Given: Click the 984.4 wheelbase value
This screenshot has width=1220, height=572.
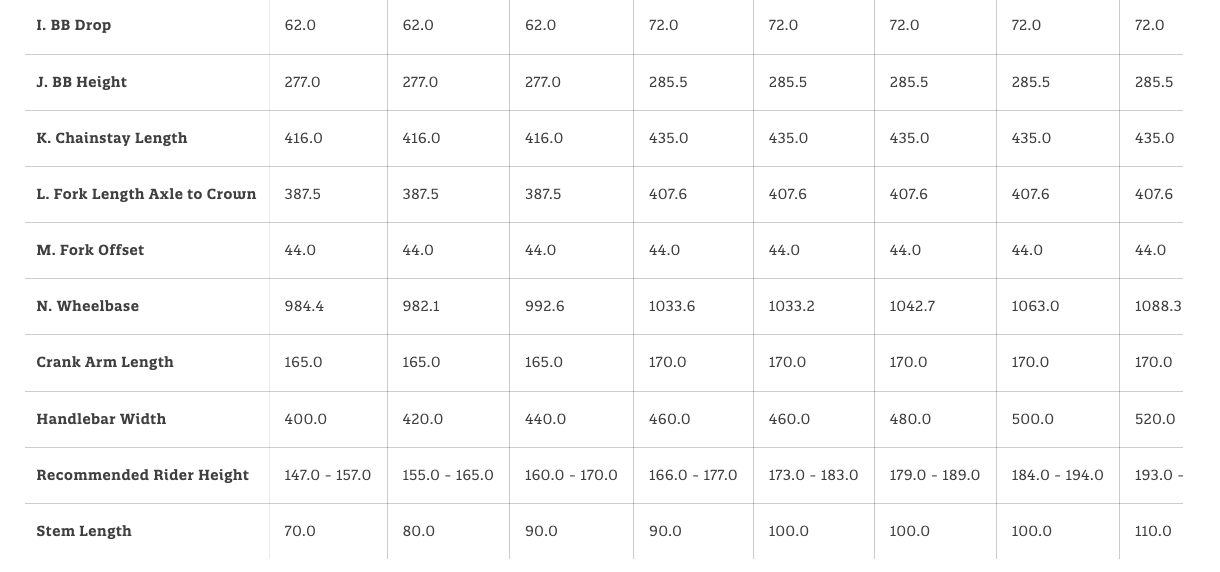Looking at the screenshot, I should click(x=304, y=306).
